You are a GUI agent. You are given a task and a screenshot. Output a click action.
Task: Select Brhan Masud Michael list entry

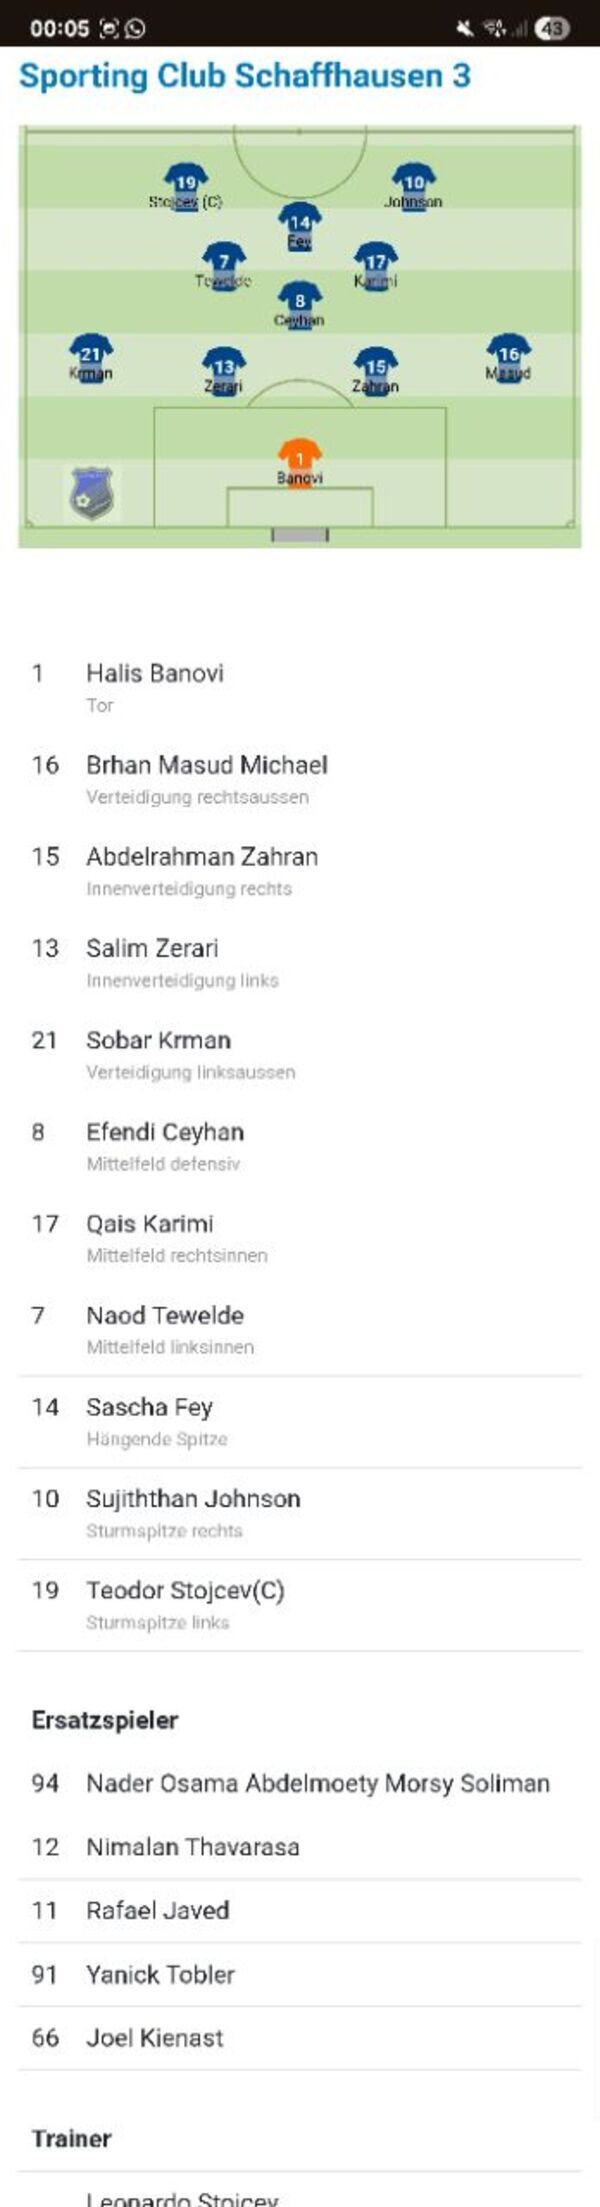click(x=300, y=779)
